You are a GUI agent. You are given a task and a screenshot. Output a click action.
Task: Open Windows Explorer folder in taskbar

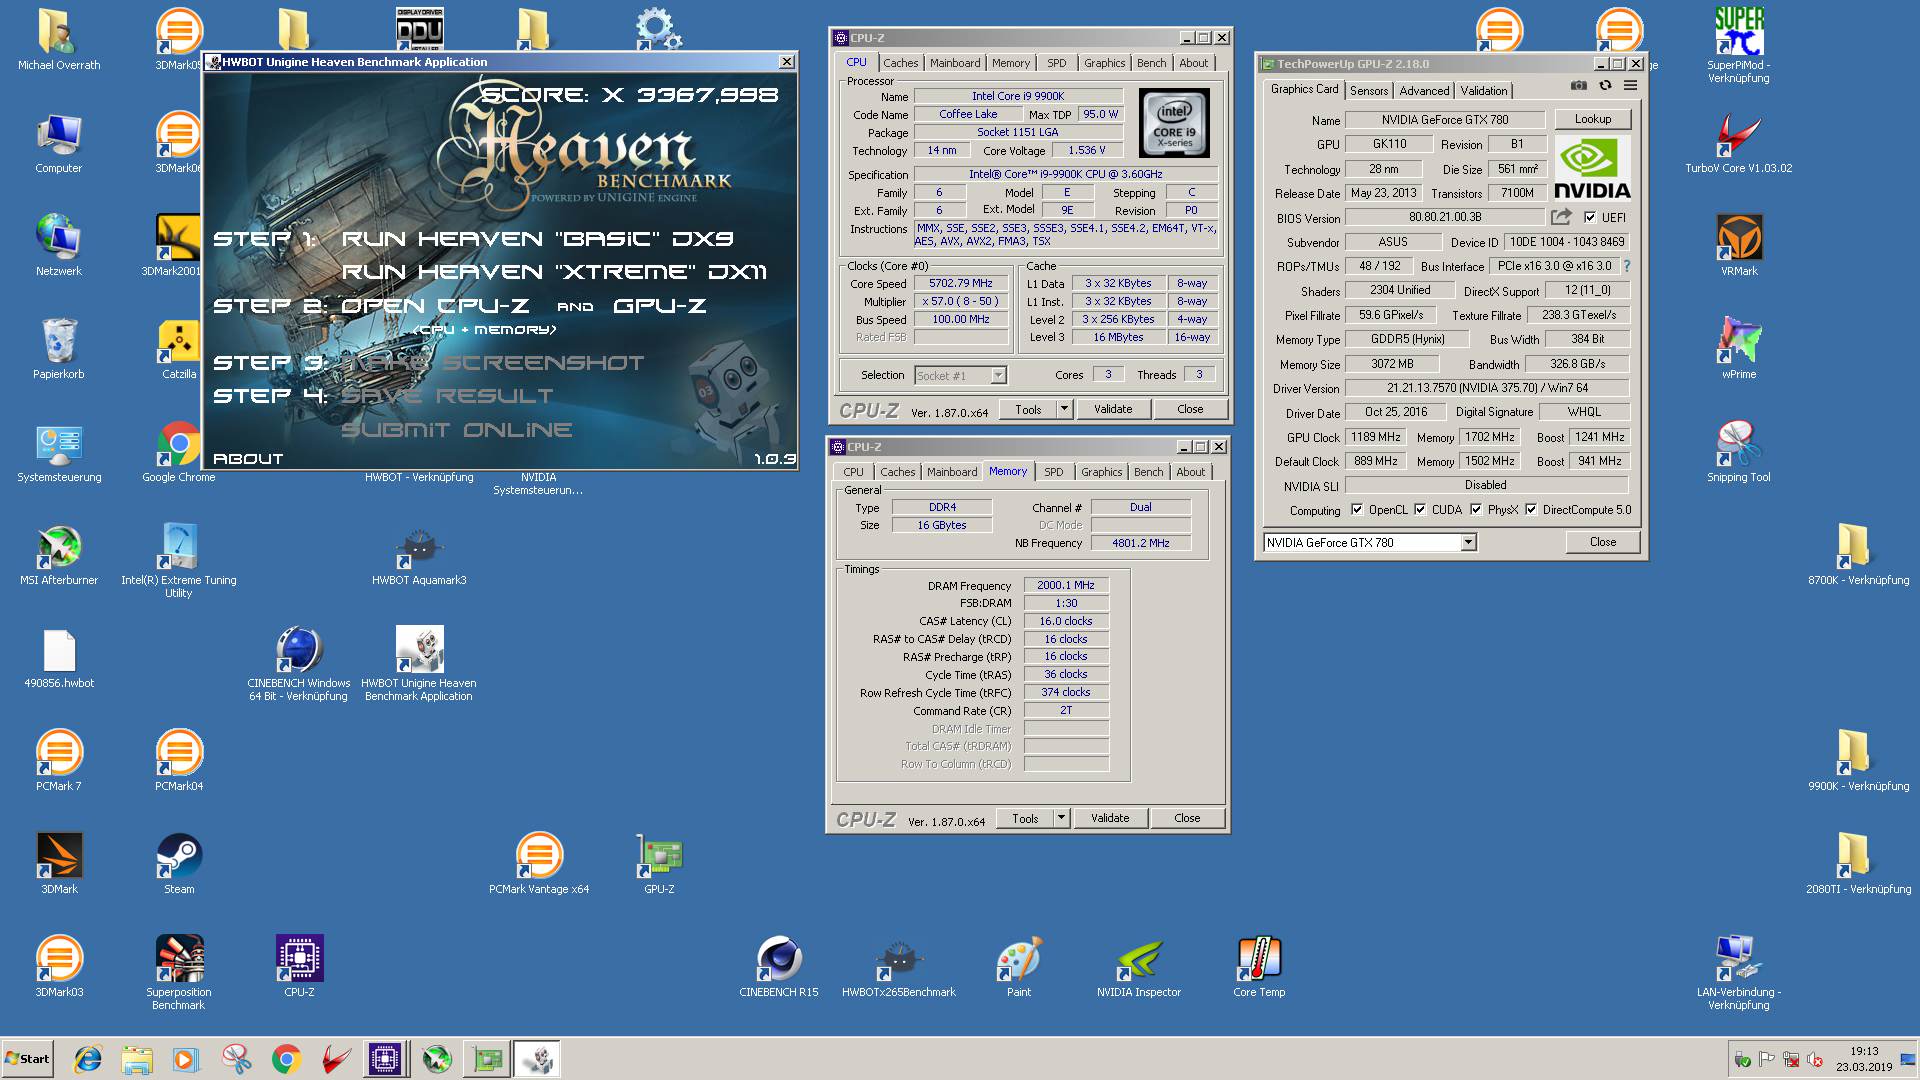(138, 1059)
